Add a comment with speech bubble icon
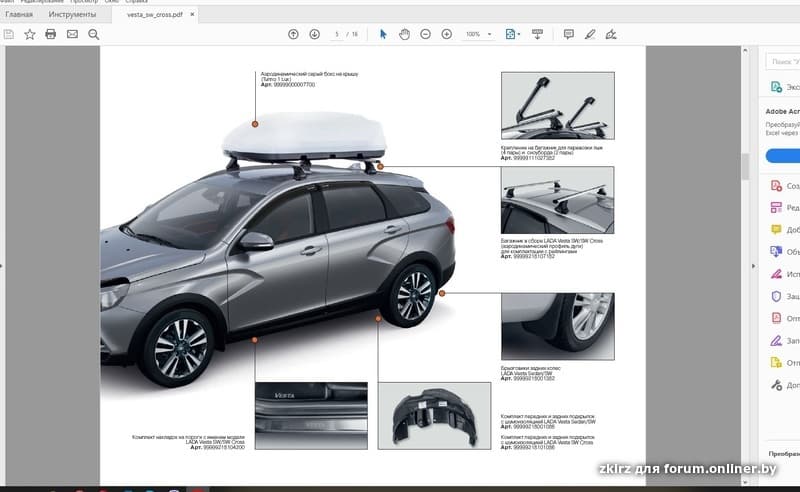This screenshot has height=492, width=800. pyautogui.click(x=568, y=34)
